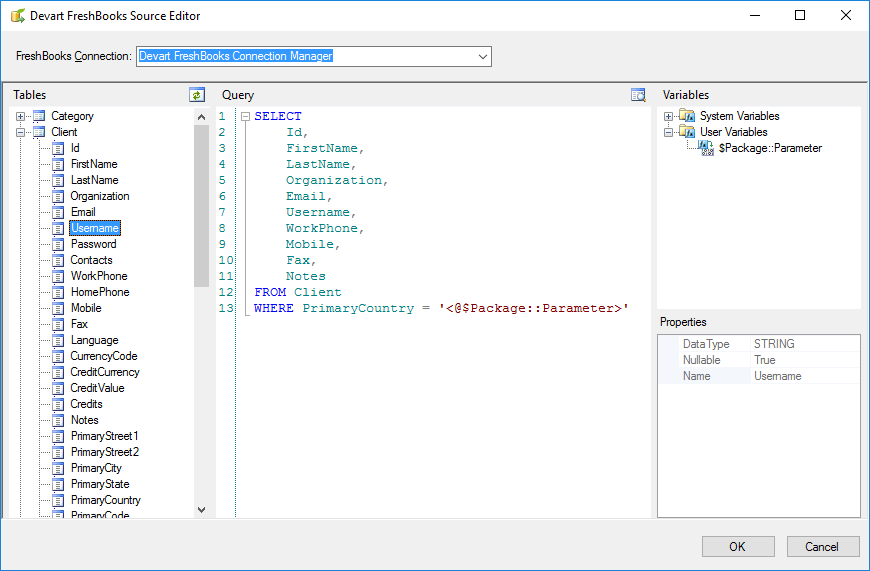Select the Organization column in tree
The width and height of the screenshot is (870, 571).
coord(100,196)
